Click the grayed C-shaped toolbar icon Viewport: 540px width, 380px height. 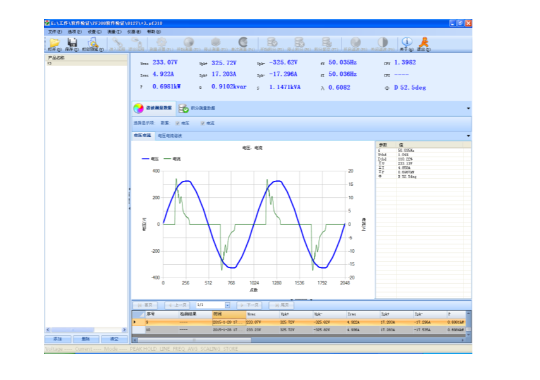(243, 42)
